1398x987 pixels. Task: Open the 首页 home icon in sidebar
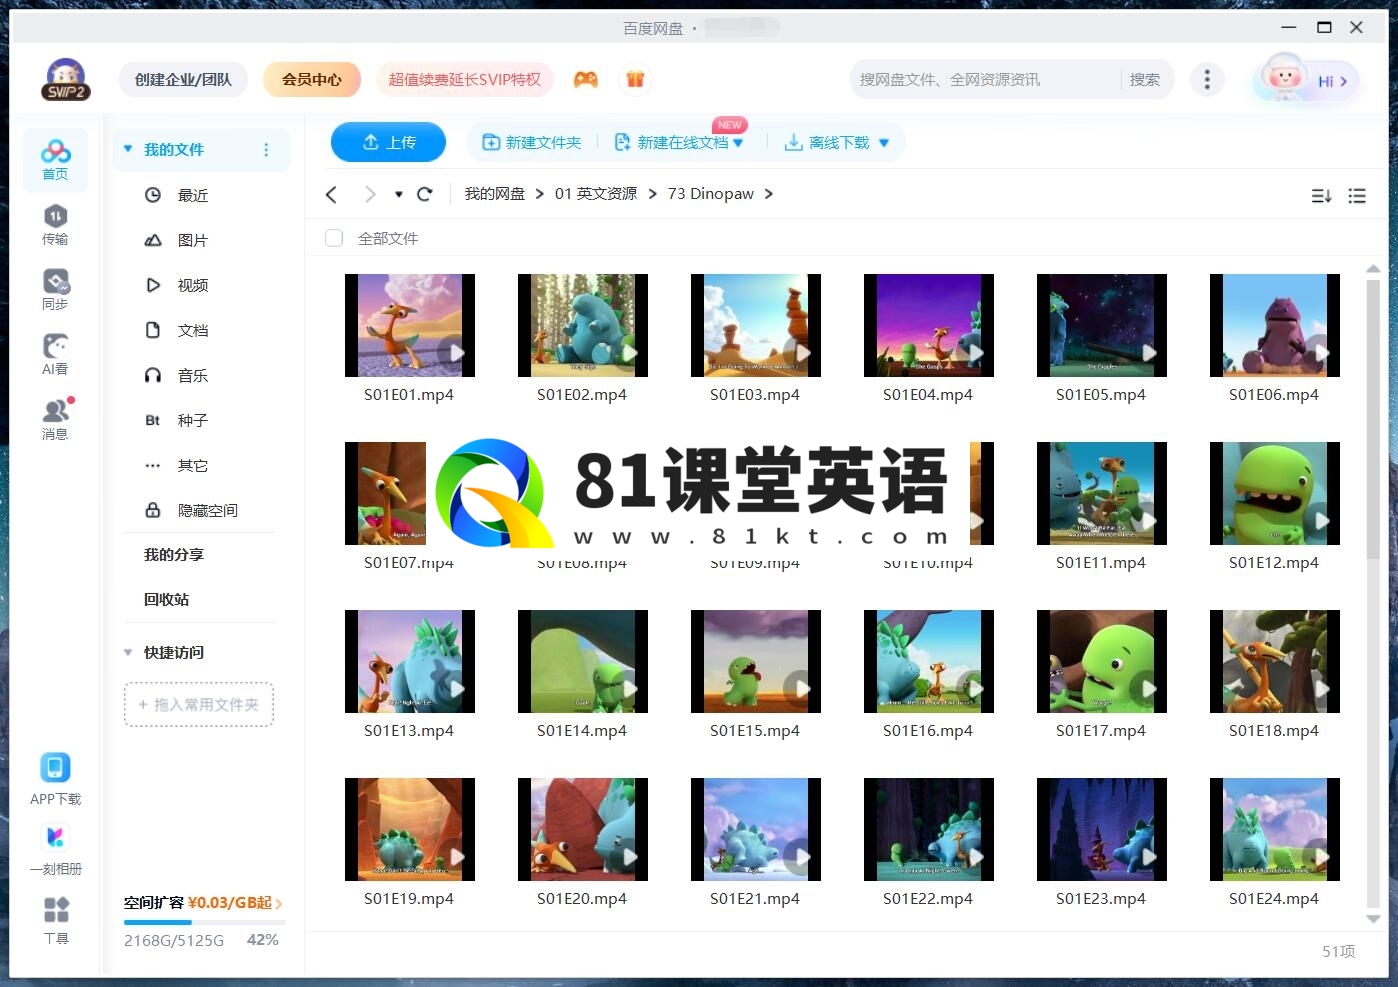55,160
